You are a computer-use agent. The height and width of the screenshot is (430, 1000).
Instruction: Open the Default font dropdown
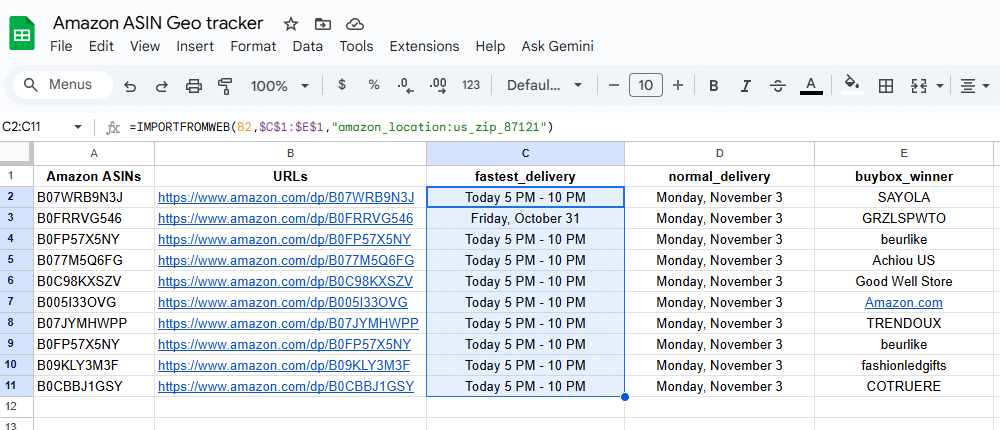pos(544,86)
